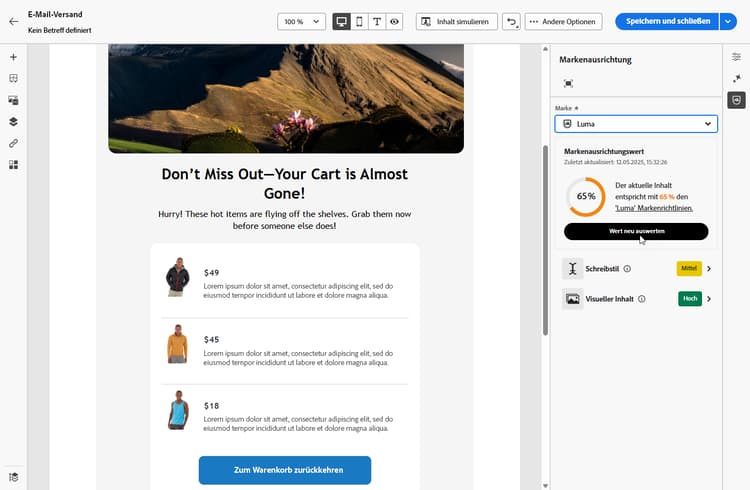Click the Schreibstil text cursor icon

573,269
